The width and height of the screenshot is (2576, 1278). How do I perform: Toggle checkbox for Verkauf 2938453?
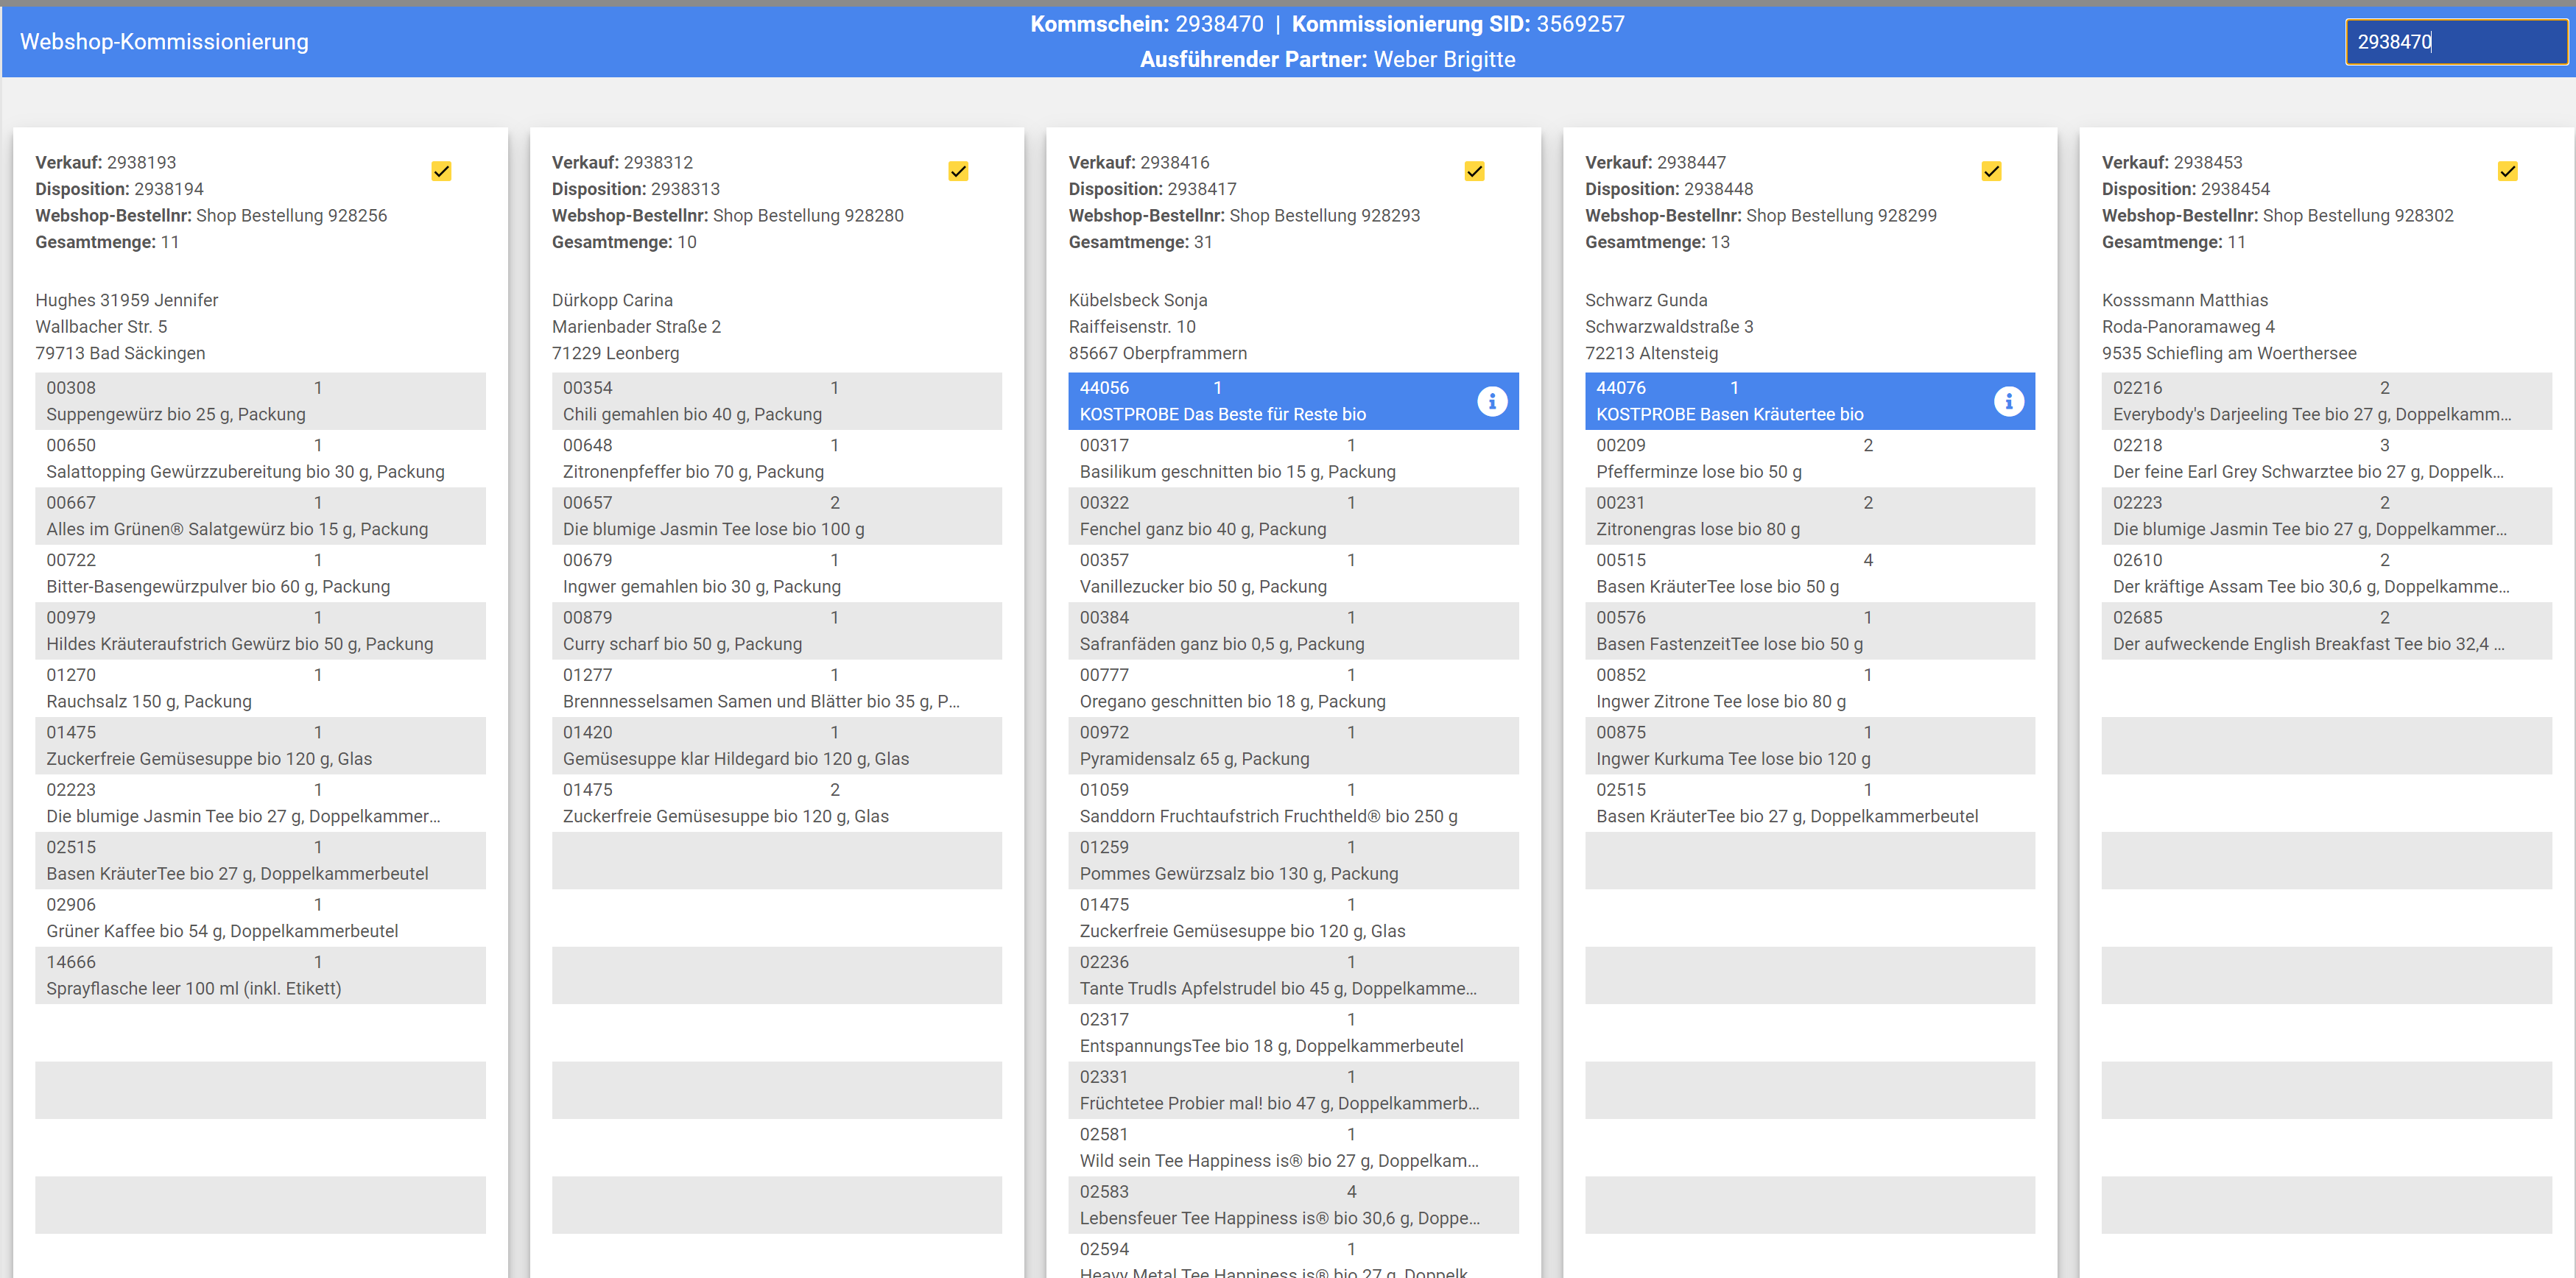[2507, 171]
